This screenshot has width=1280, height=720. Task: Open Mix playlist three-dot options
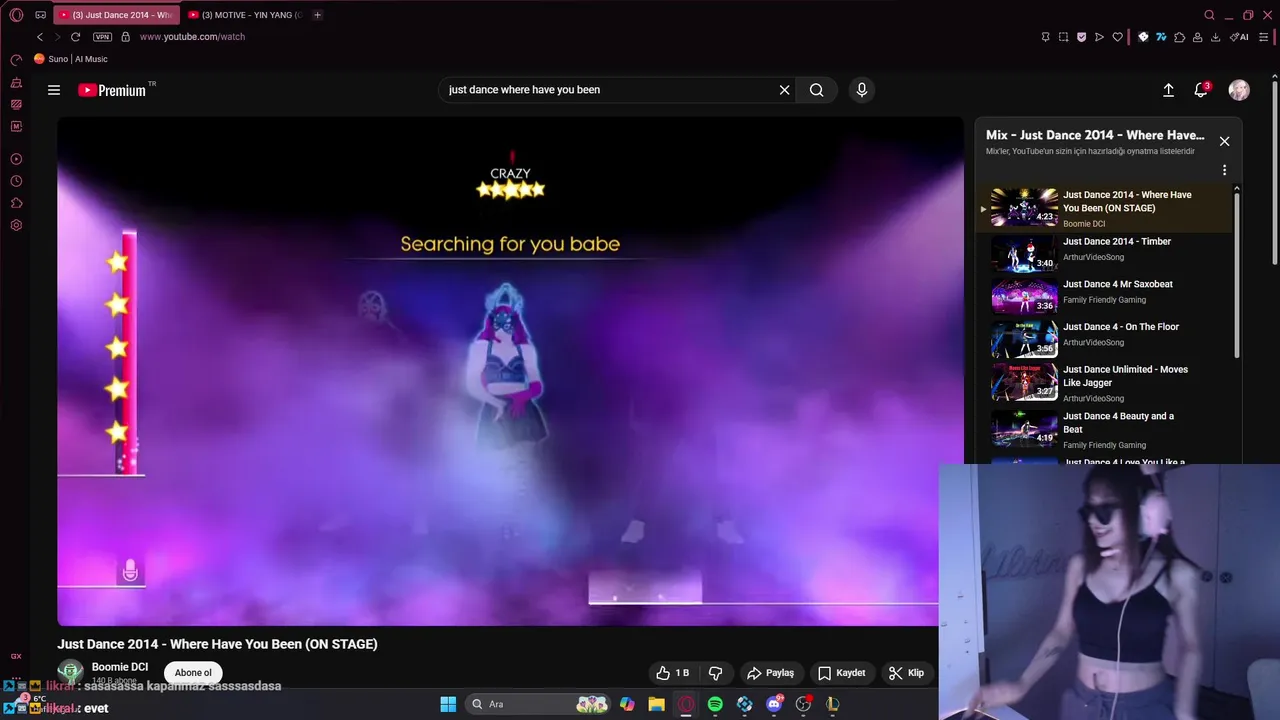[1224, 170]
